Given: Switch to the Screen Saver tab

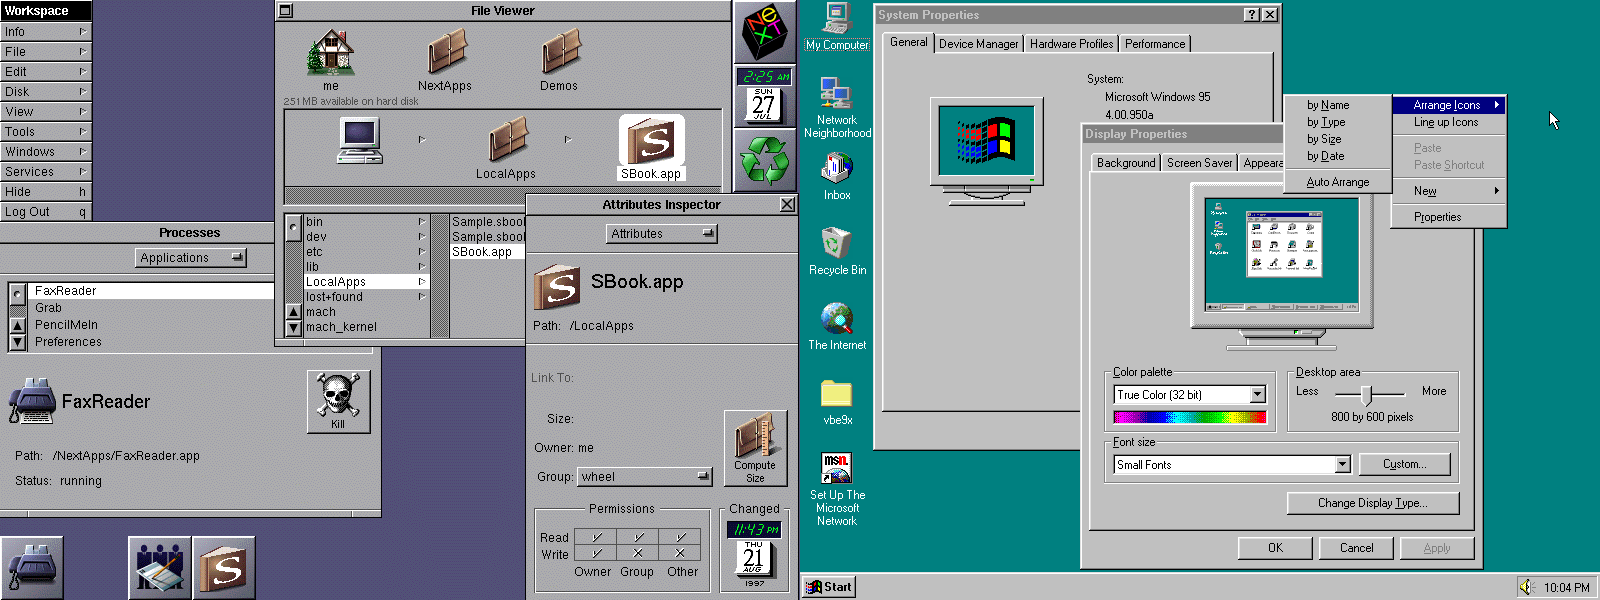Looking at the screenshot, I should point(1199,163).
